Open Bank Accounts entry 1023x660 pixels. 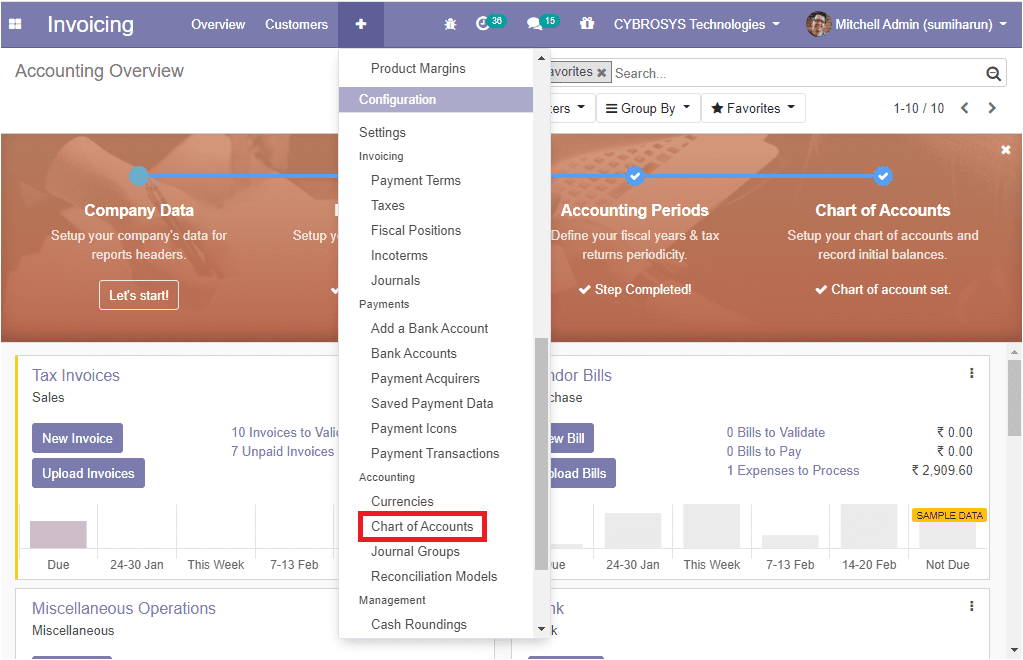click(x=414, y=353)
